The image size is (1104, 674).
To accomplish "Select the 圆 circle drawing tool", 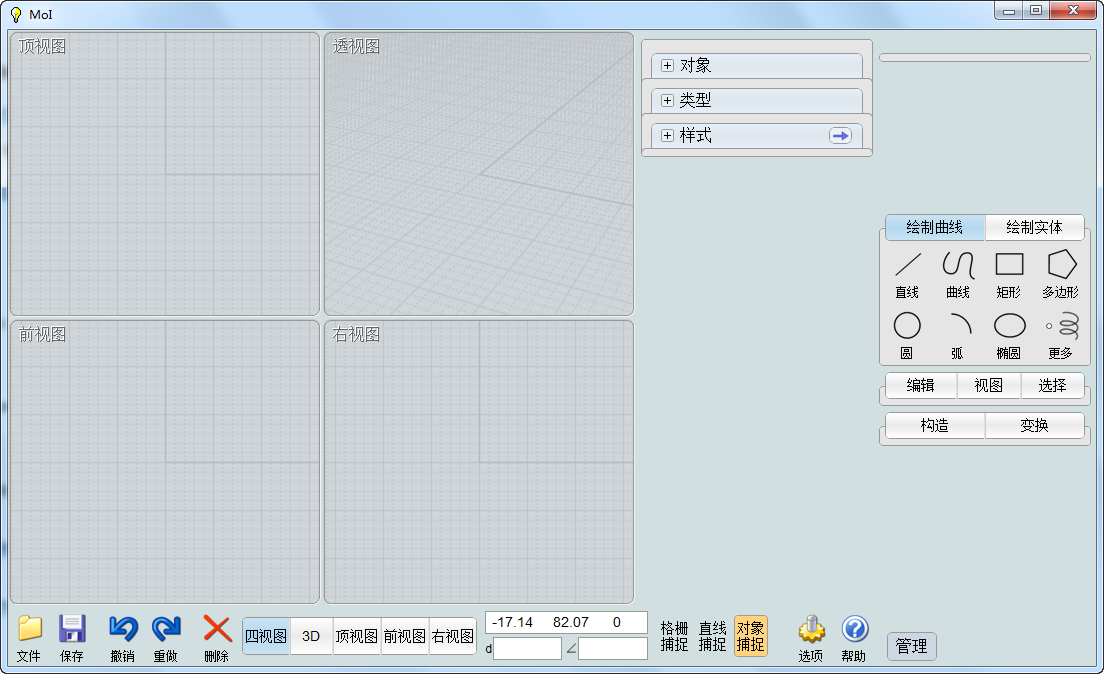I will tap(906, 333).
